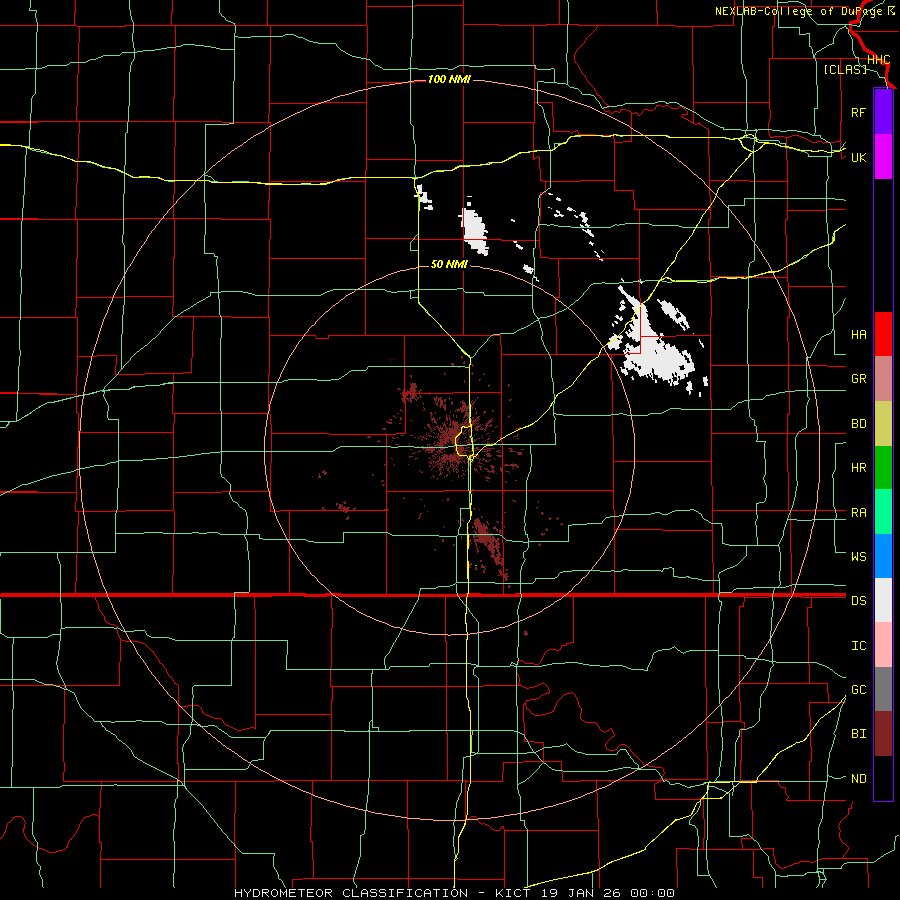Click the HA legend label
900x900 pixels.
pos(858,334)
